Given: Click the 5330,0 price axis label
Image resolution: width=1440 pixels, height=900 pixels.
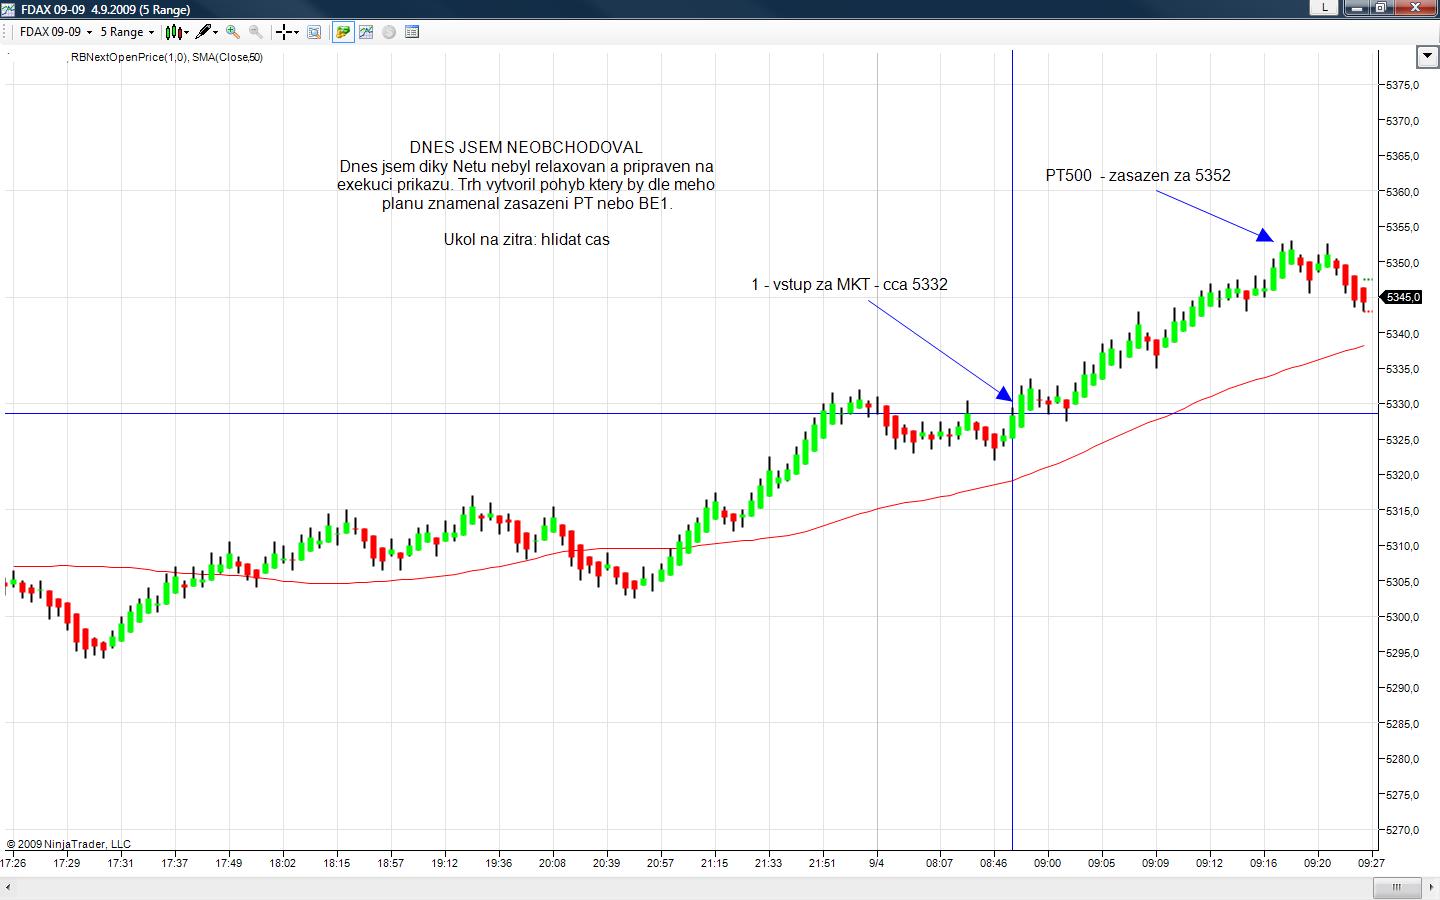Looking at the screenshot, I should click(1403, 405).
